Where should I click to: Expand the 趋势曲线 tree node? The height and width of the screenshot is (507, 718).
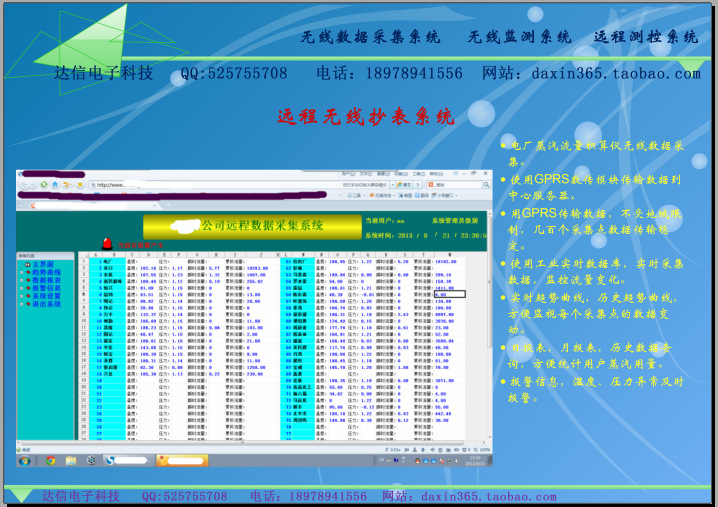coord(22,272)
